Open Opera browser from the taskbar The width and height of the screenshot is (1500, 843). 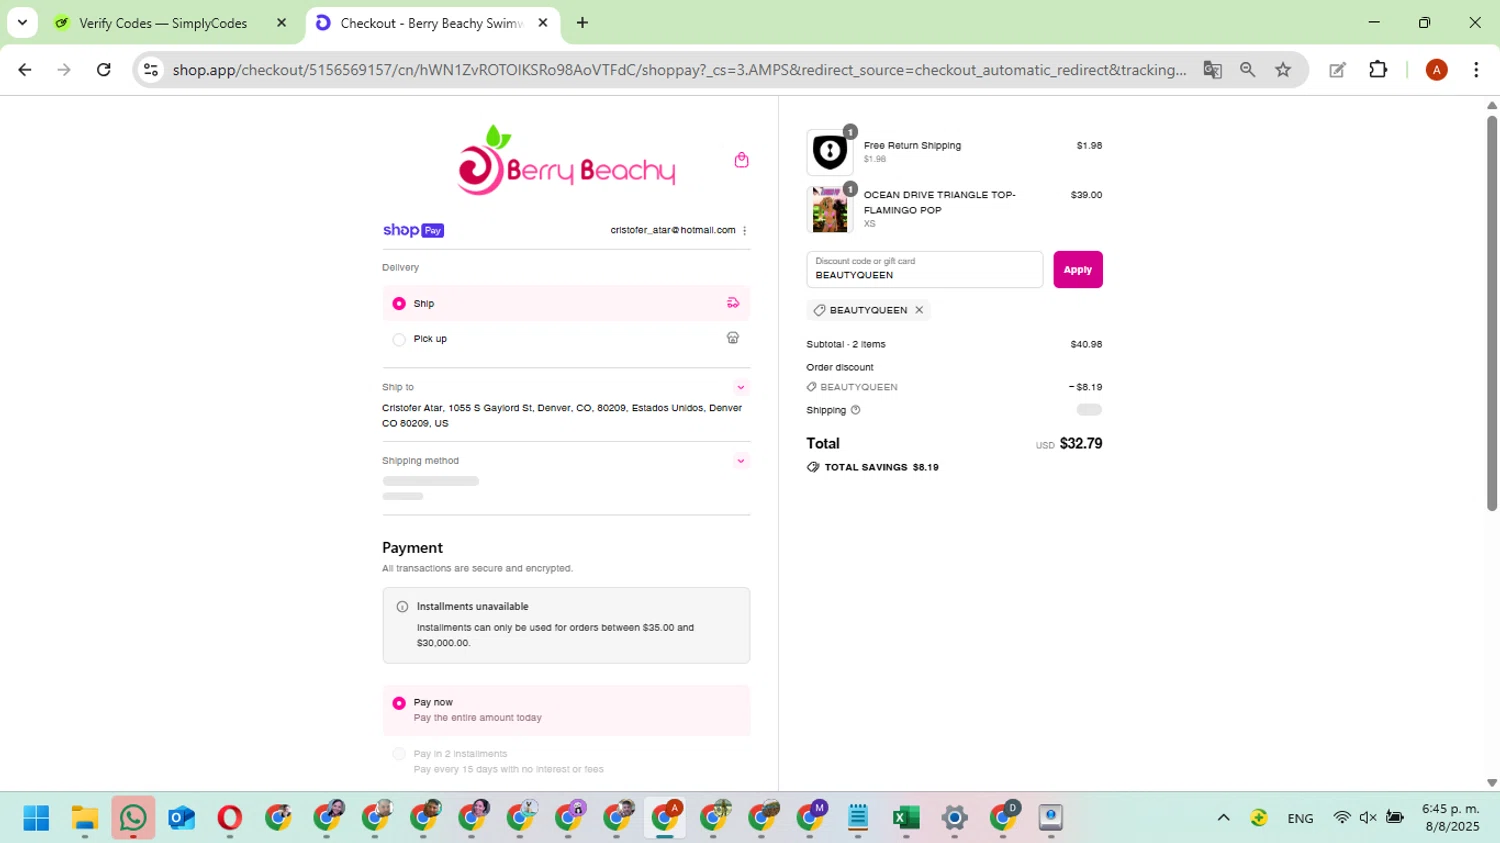point(230,818)
